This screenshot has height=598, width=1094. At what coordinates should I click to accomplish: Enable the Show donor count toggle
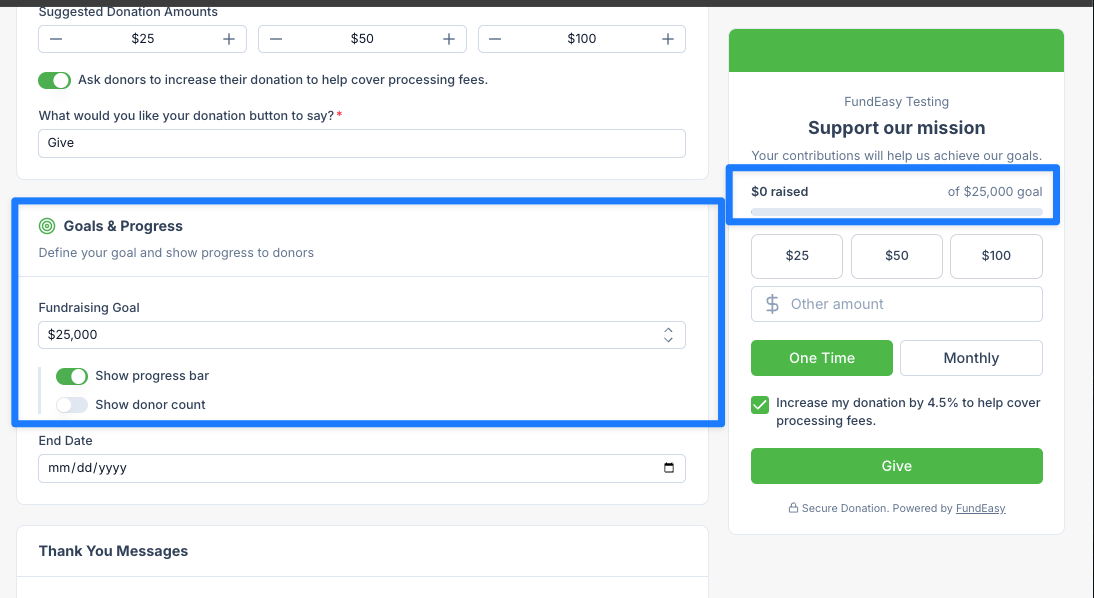[x=72, y=405]
